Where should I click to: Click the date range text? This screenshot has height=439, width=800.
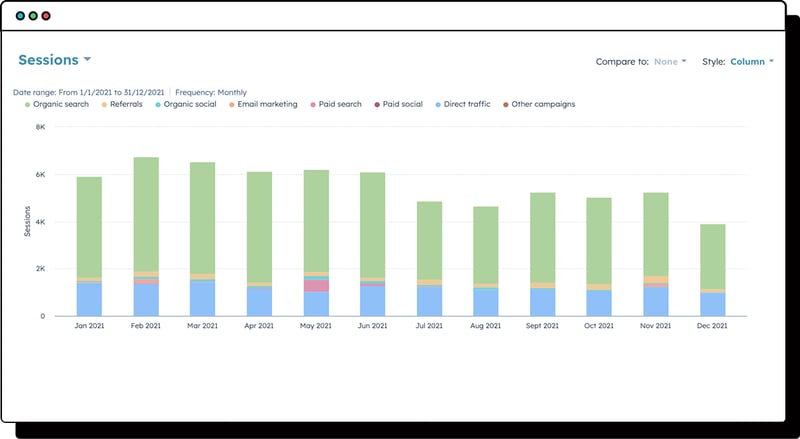[89, 92]
